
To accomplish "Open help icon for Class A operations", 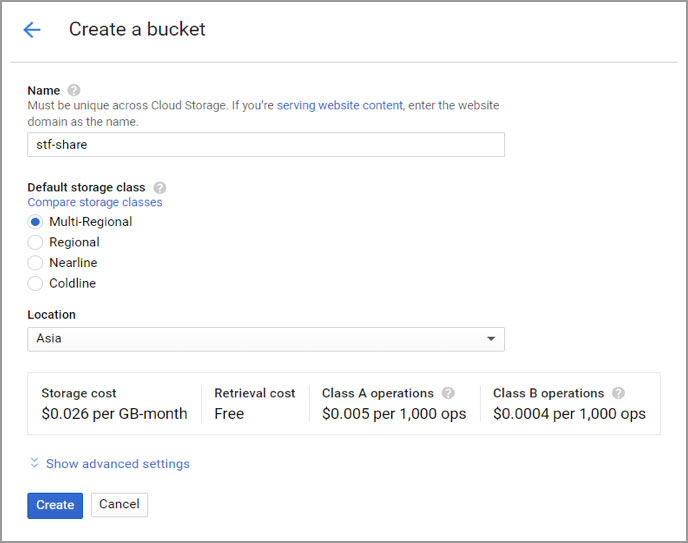I will coord(448,393).
